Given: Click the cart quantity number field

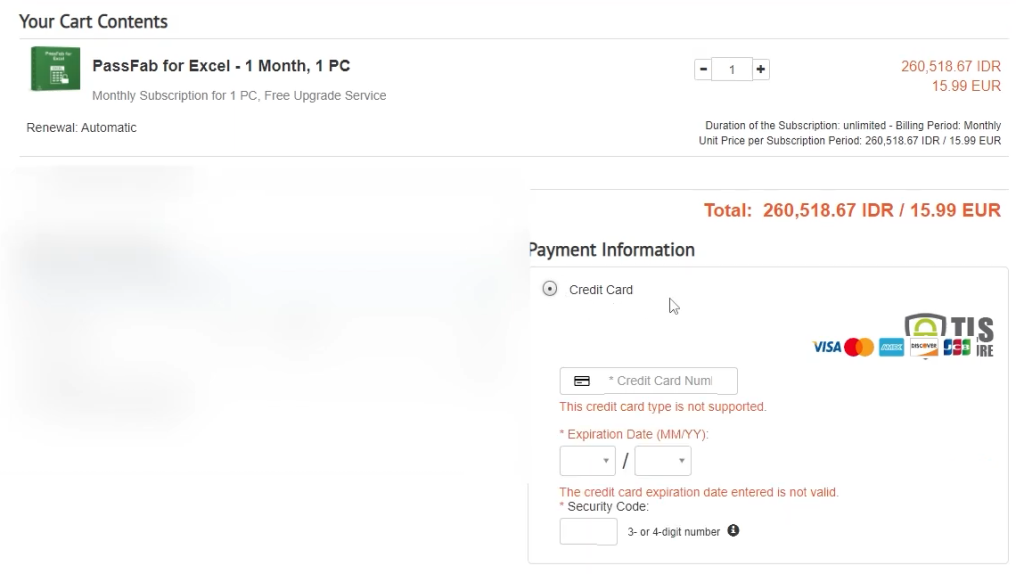Looking at the screenshot, I should pyautogui.click(x=732, y=70).
